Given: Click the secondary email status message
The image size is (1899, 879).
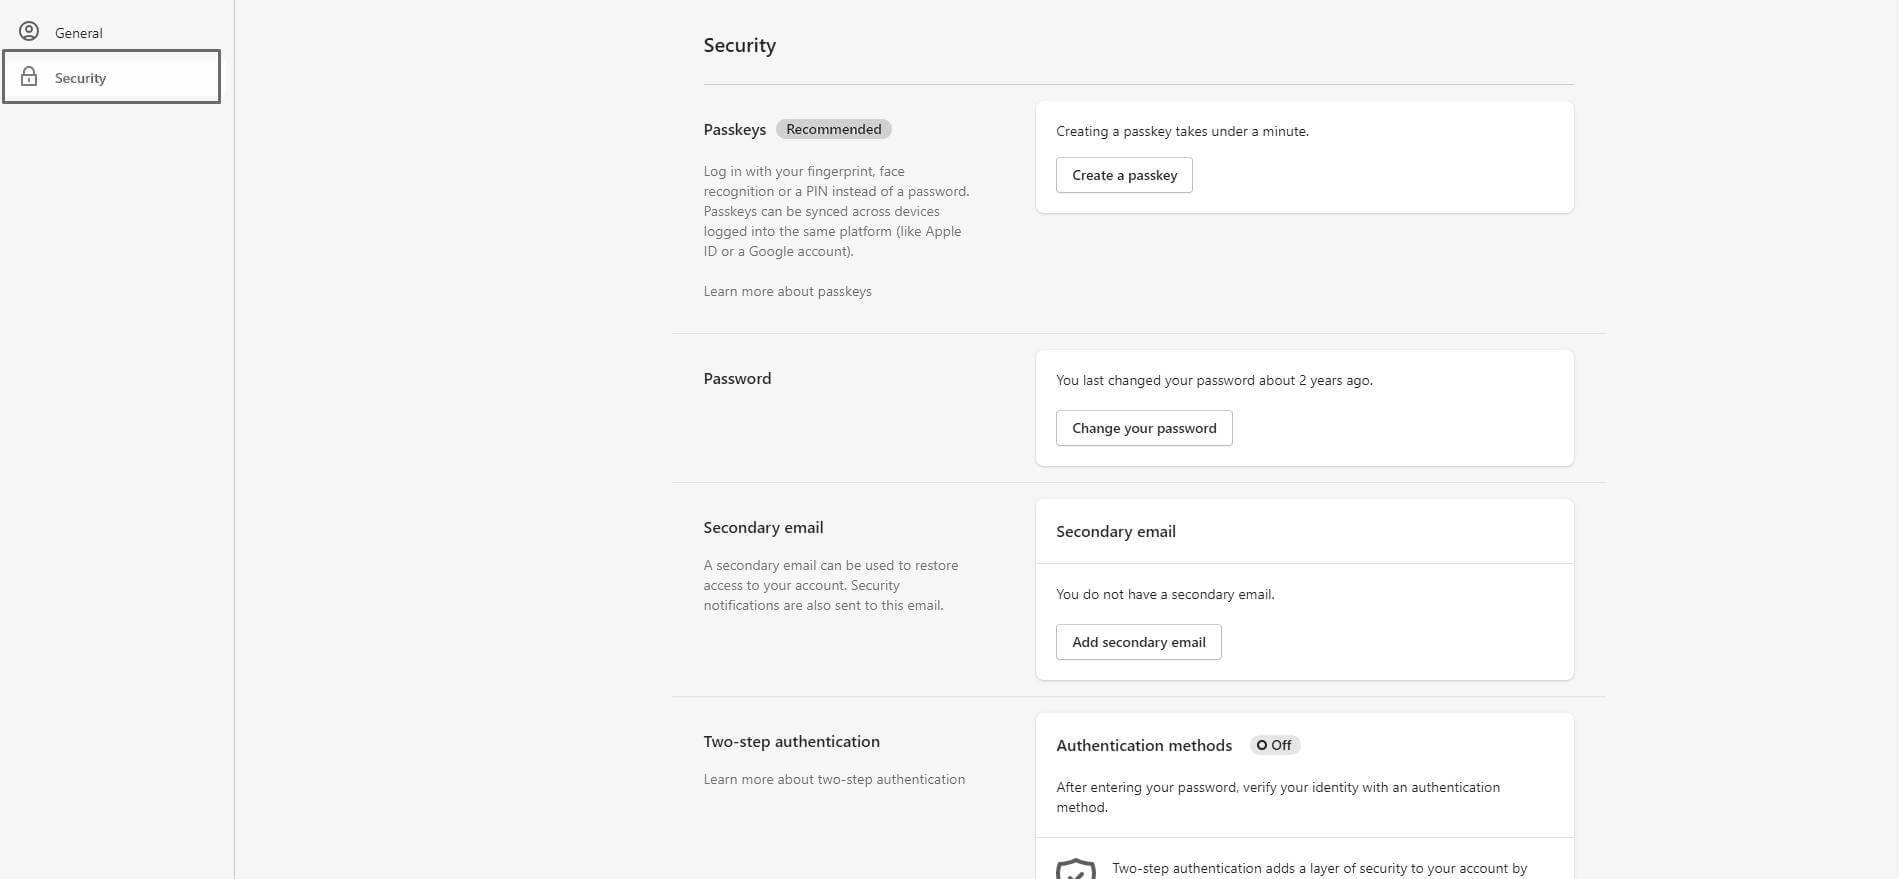Looking at the screenshot, I should pyautogui.click(x=1165, y=594).
